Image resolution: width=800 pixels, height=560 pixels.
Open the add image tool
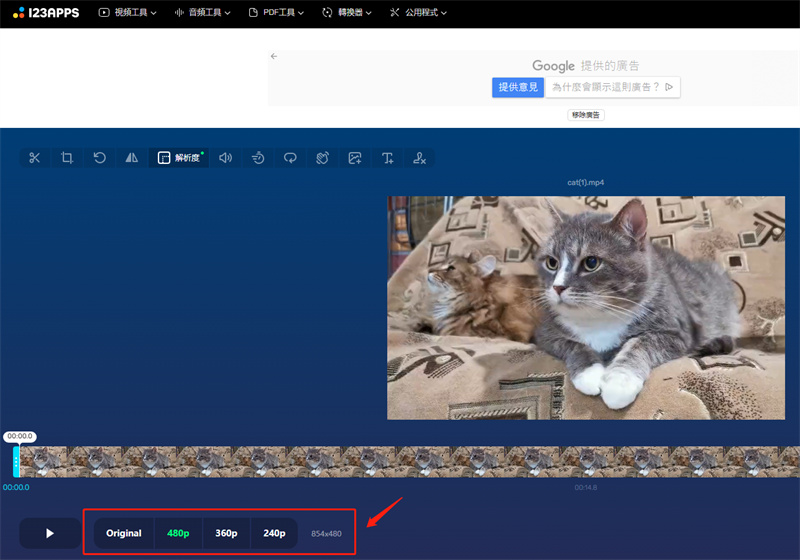pos(355,158)
